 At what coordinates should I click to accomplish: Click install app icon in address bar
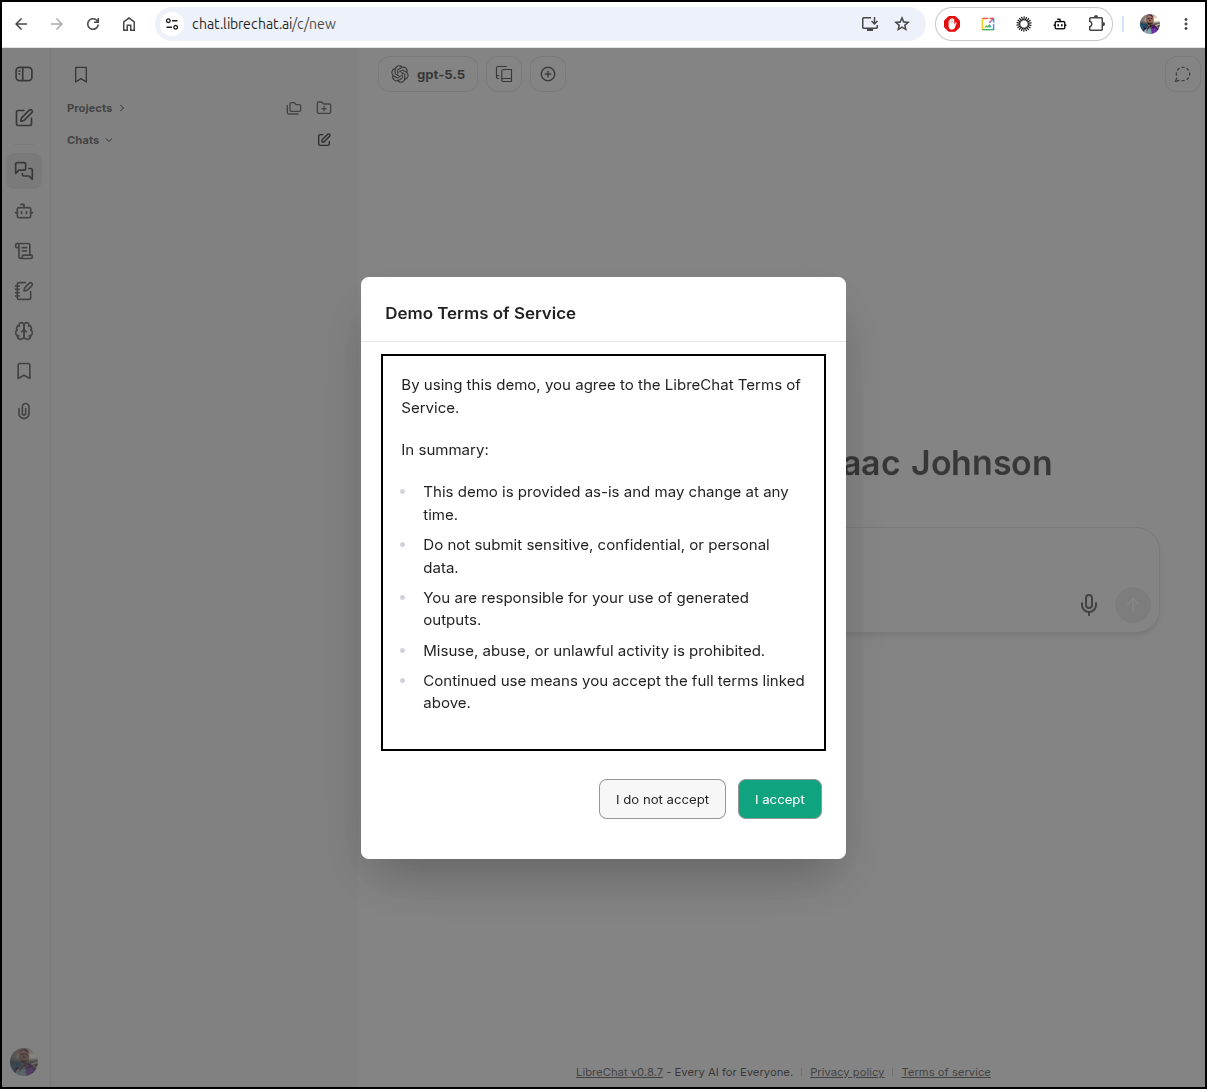[x=870, y=24]
